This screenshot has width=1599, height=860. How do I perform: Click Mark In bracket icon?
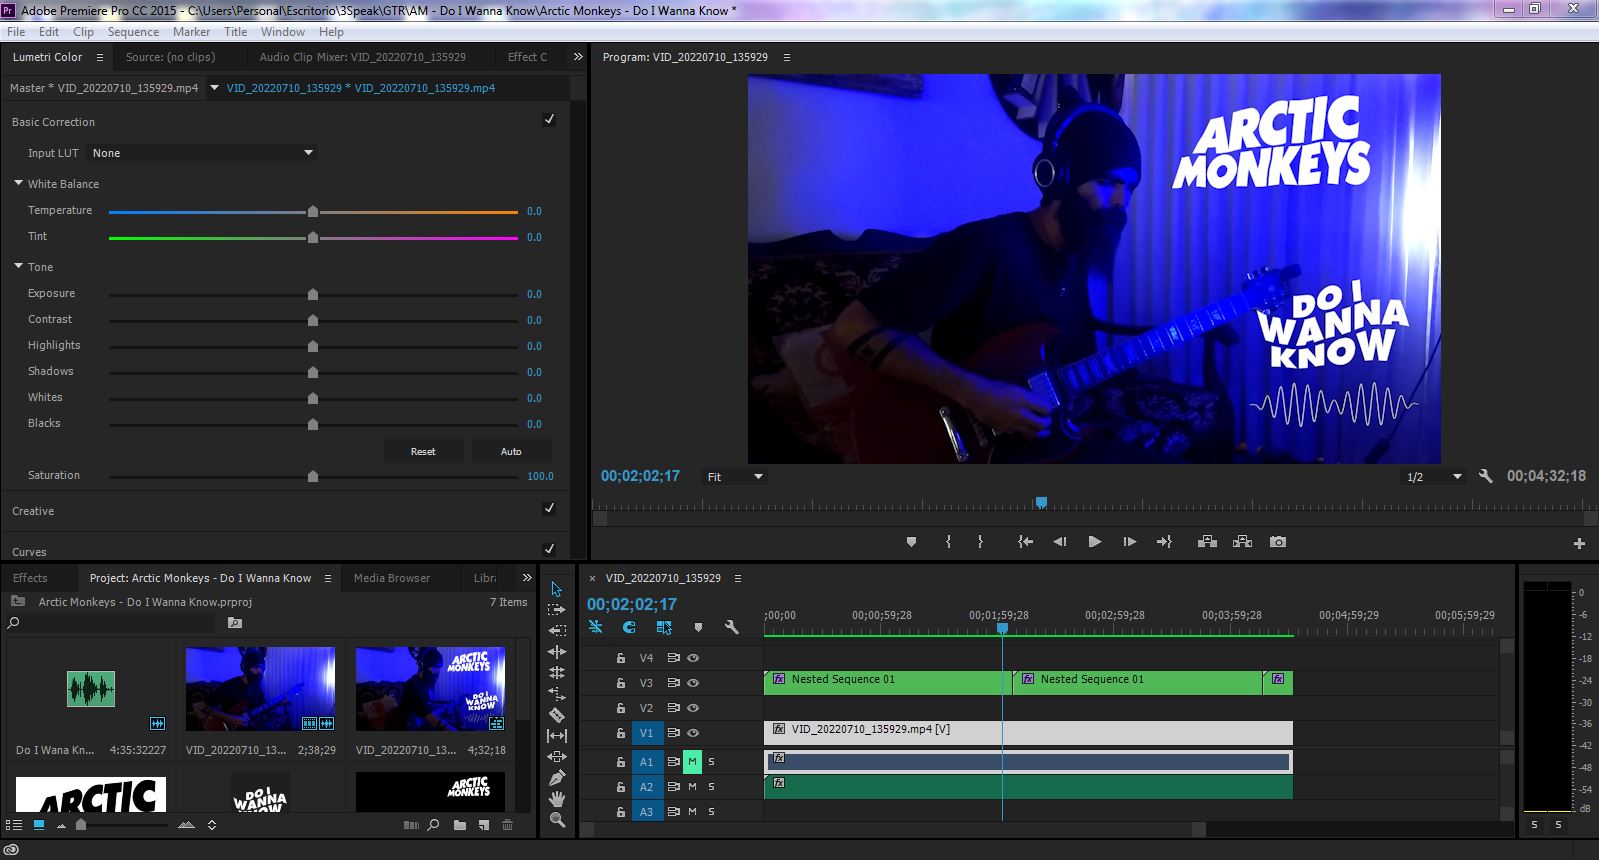click(948, 542)
